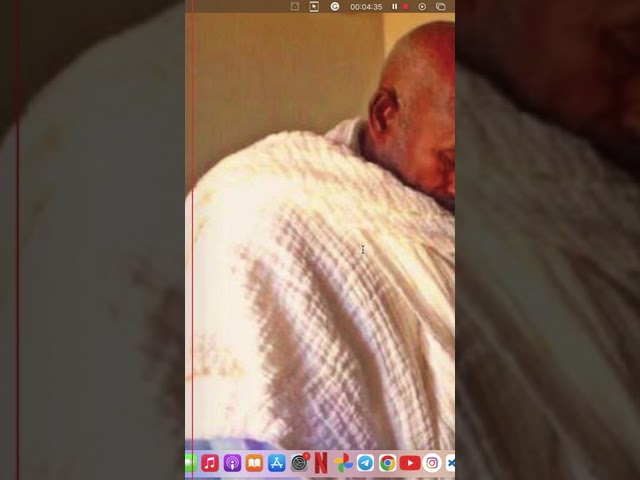
Task: Open the YouTube dock icon
Action: [410, 463]
